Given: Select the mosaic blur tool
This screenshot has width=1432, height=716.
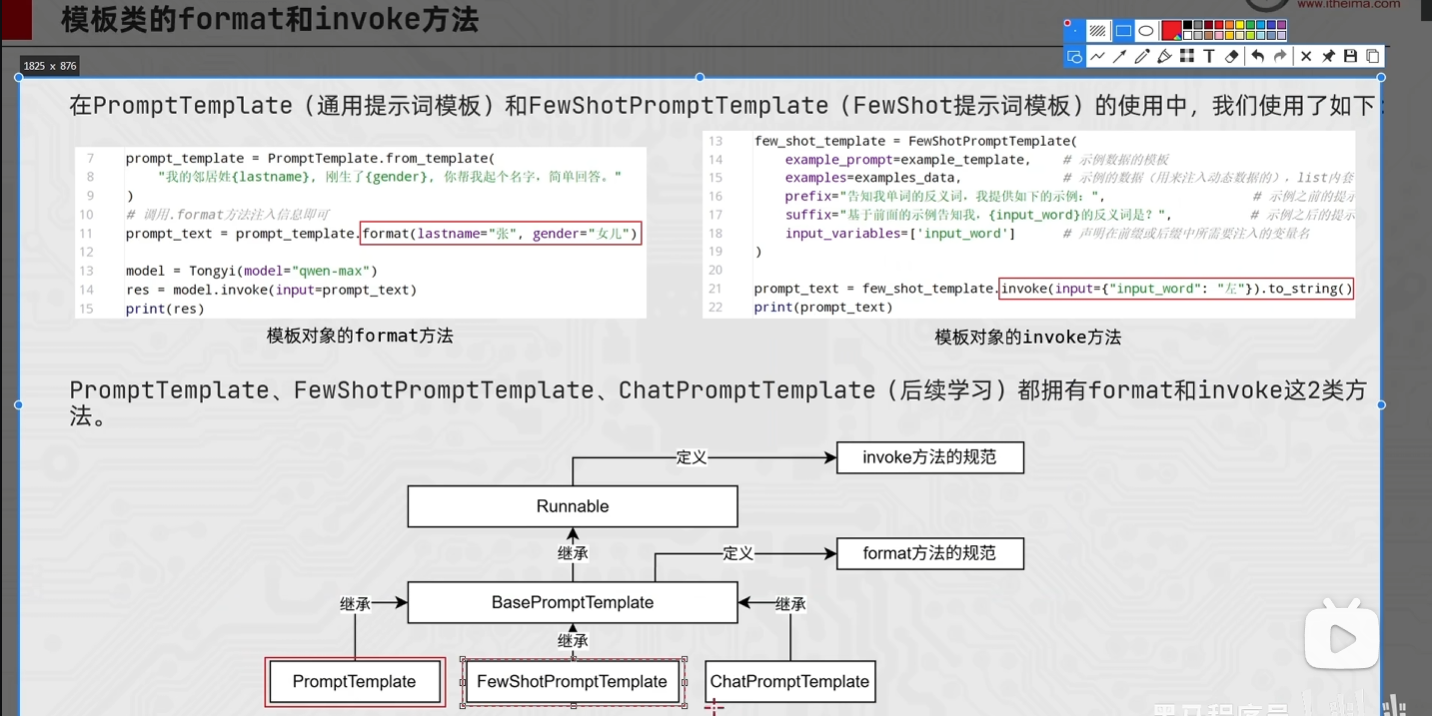Looking at the screenshot, I should tap(1187, 56).
